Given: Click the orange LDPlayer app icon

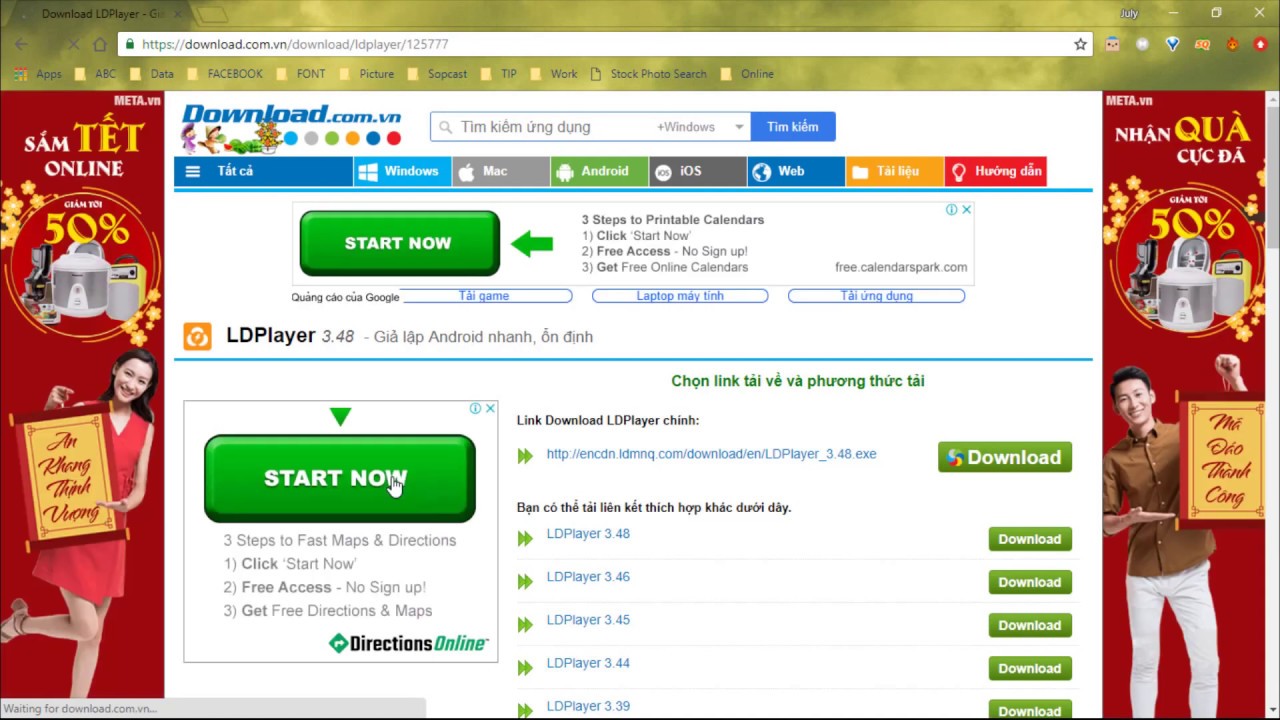Looking at the screenshot, I should click(x=197, y=336).
